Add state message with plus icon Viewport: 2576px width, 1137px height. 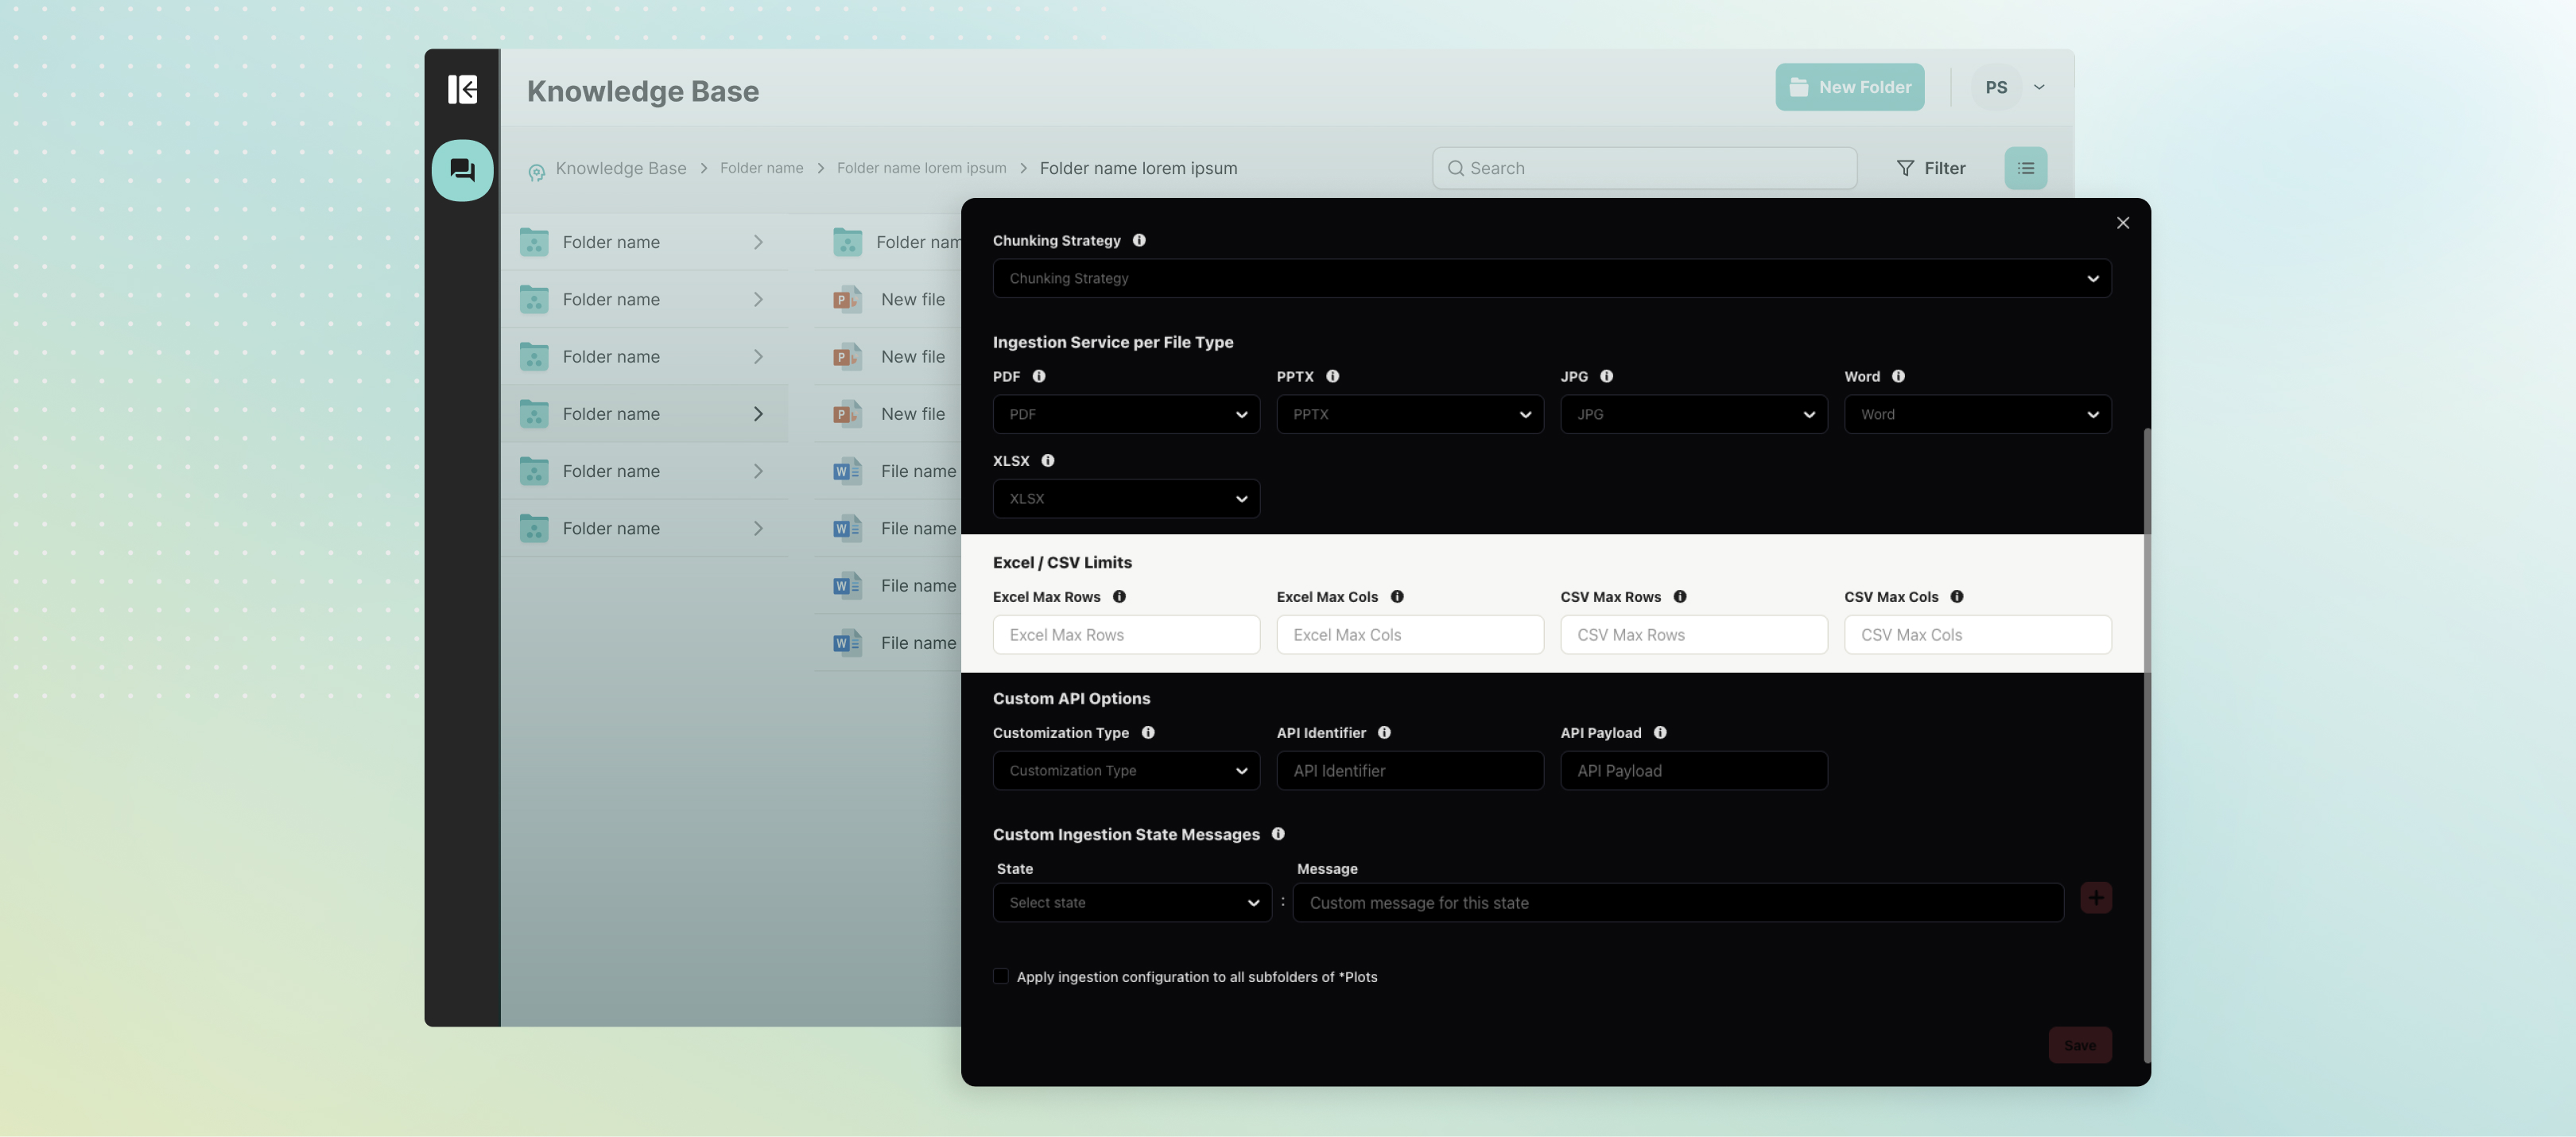click(2096, 898)
